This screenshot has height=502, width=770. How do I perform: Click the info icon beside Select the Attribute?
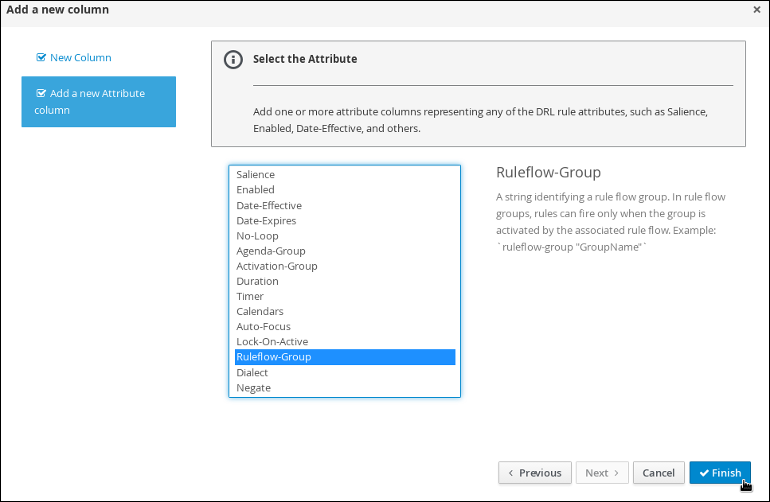(233, 59)
